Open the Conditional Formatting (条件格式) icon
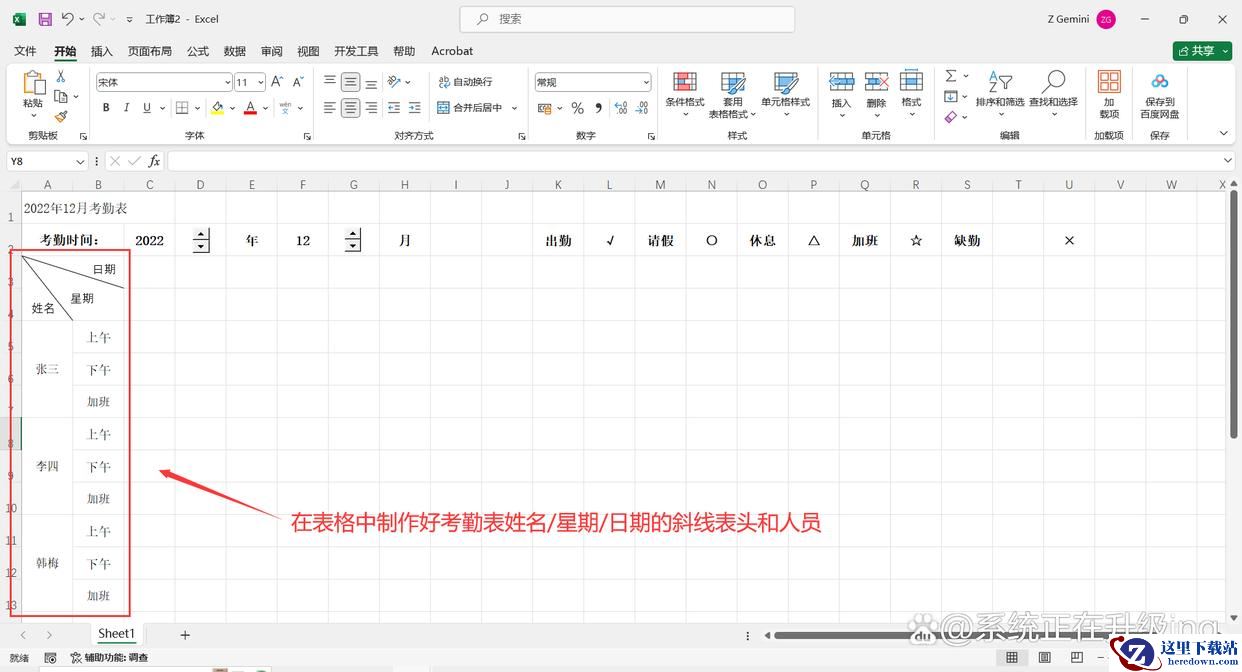Image resolution: width=1242 pixels, height=672 pixels. click(685, 84)
